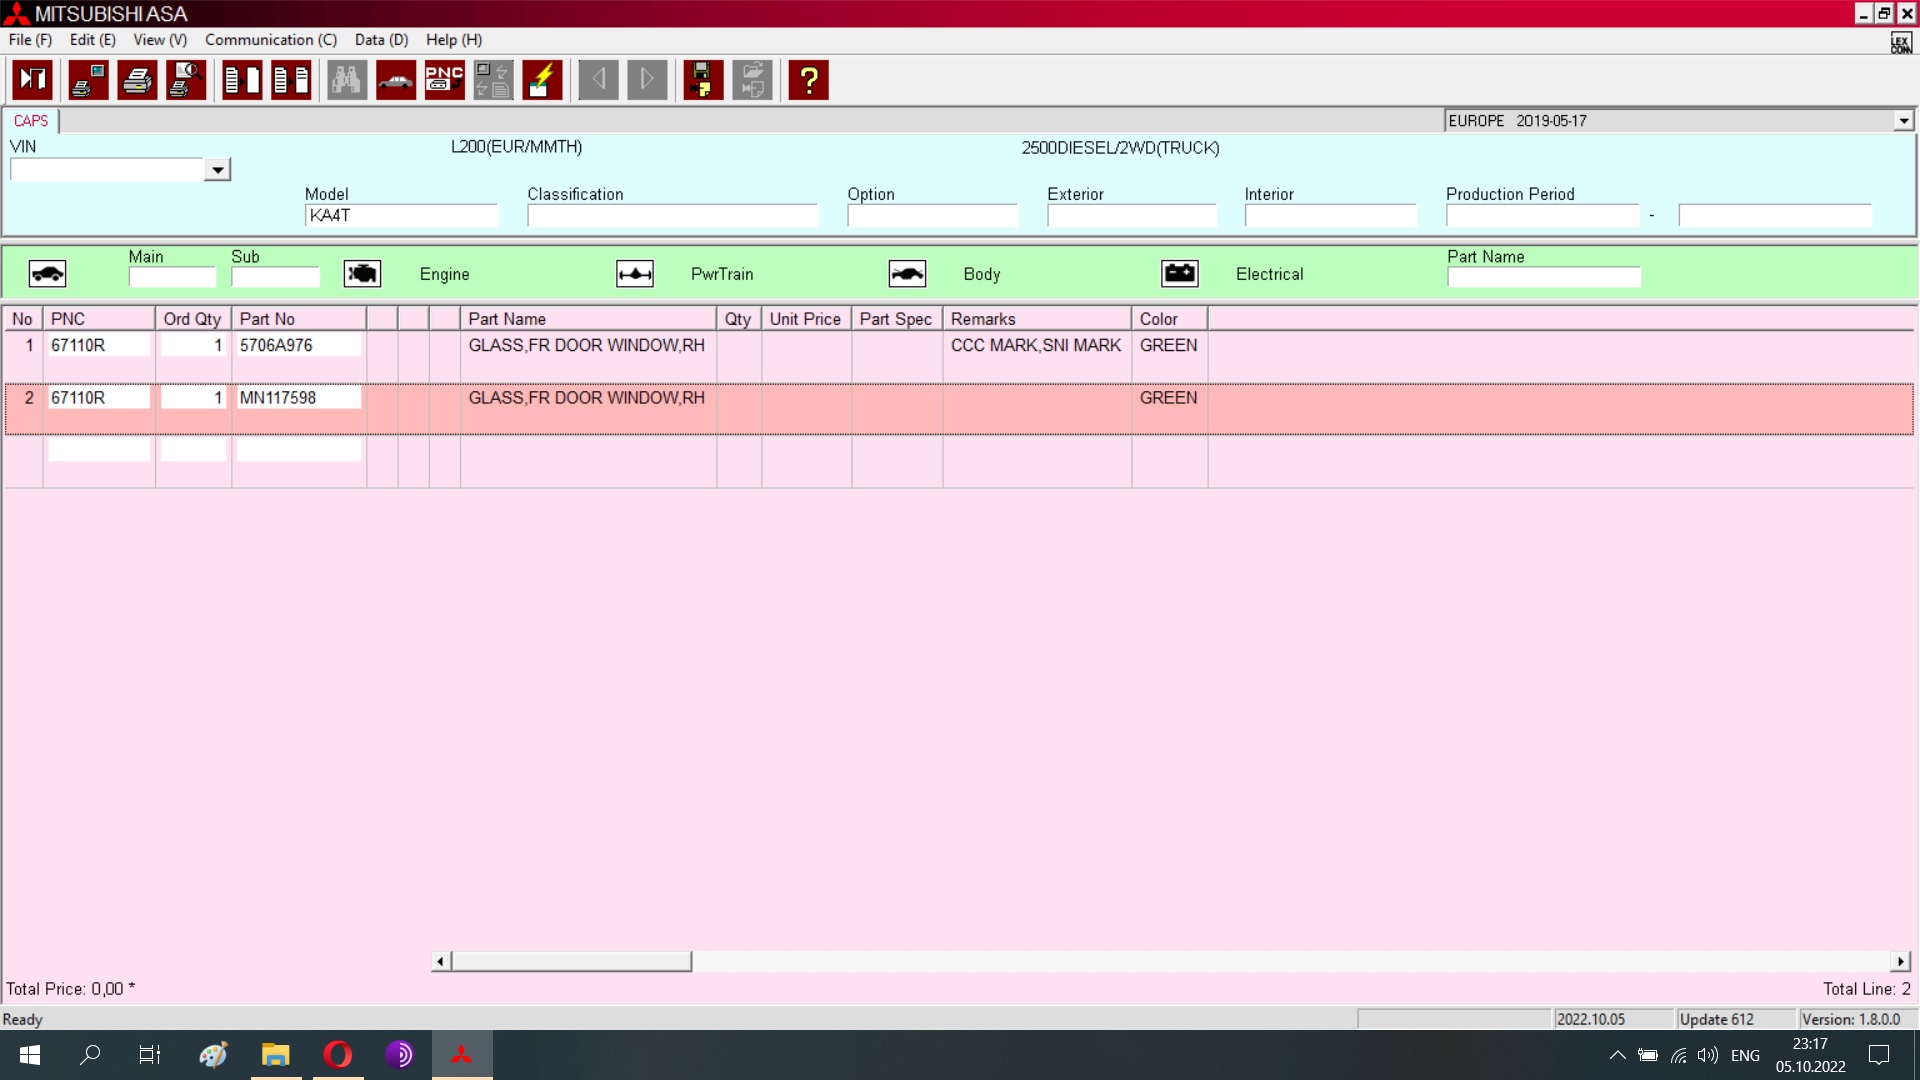This screenshot has height=1080, width=1920.
Task: Open print preview with magnifier icon
Action: [x=186, y=80]
